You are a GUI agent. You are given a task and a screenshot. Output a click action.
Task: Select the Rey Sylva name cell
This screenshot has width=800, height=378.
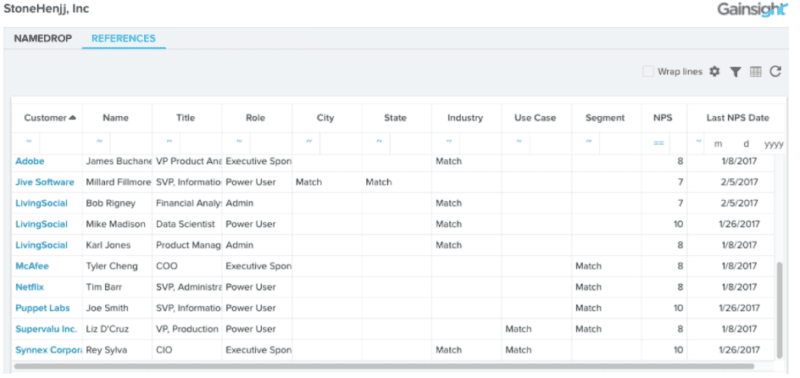click(x=117, y=350)
